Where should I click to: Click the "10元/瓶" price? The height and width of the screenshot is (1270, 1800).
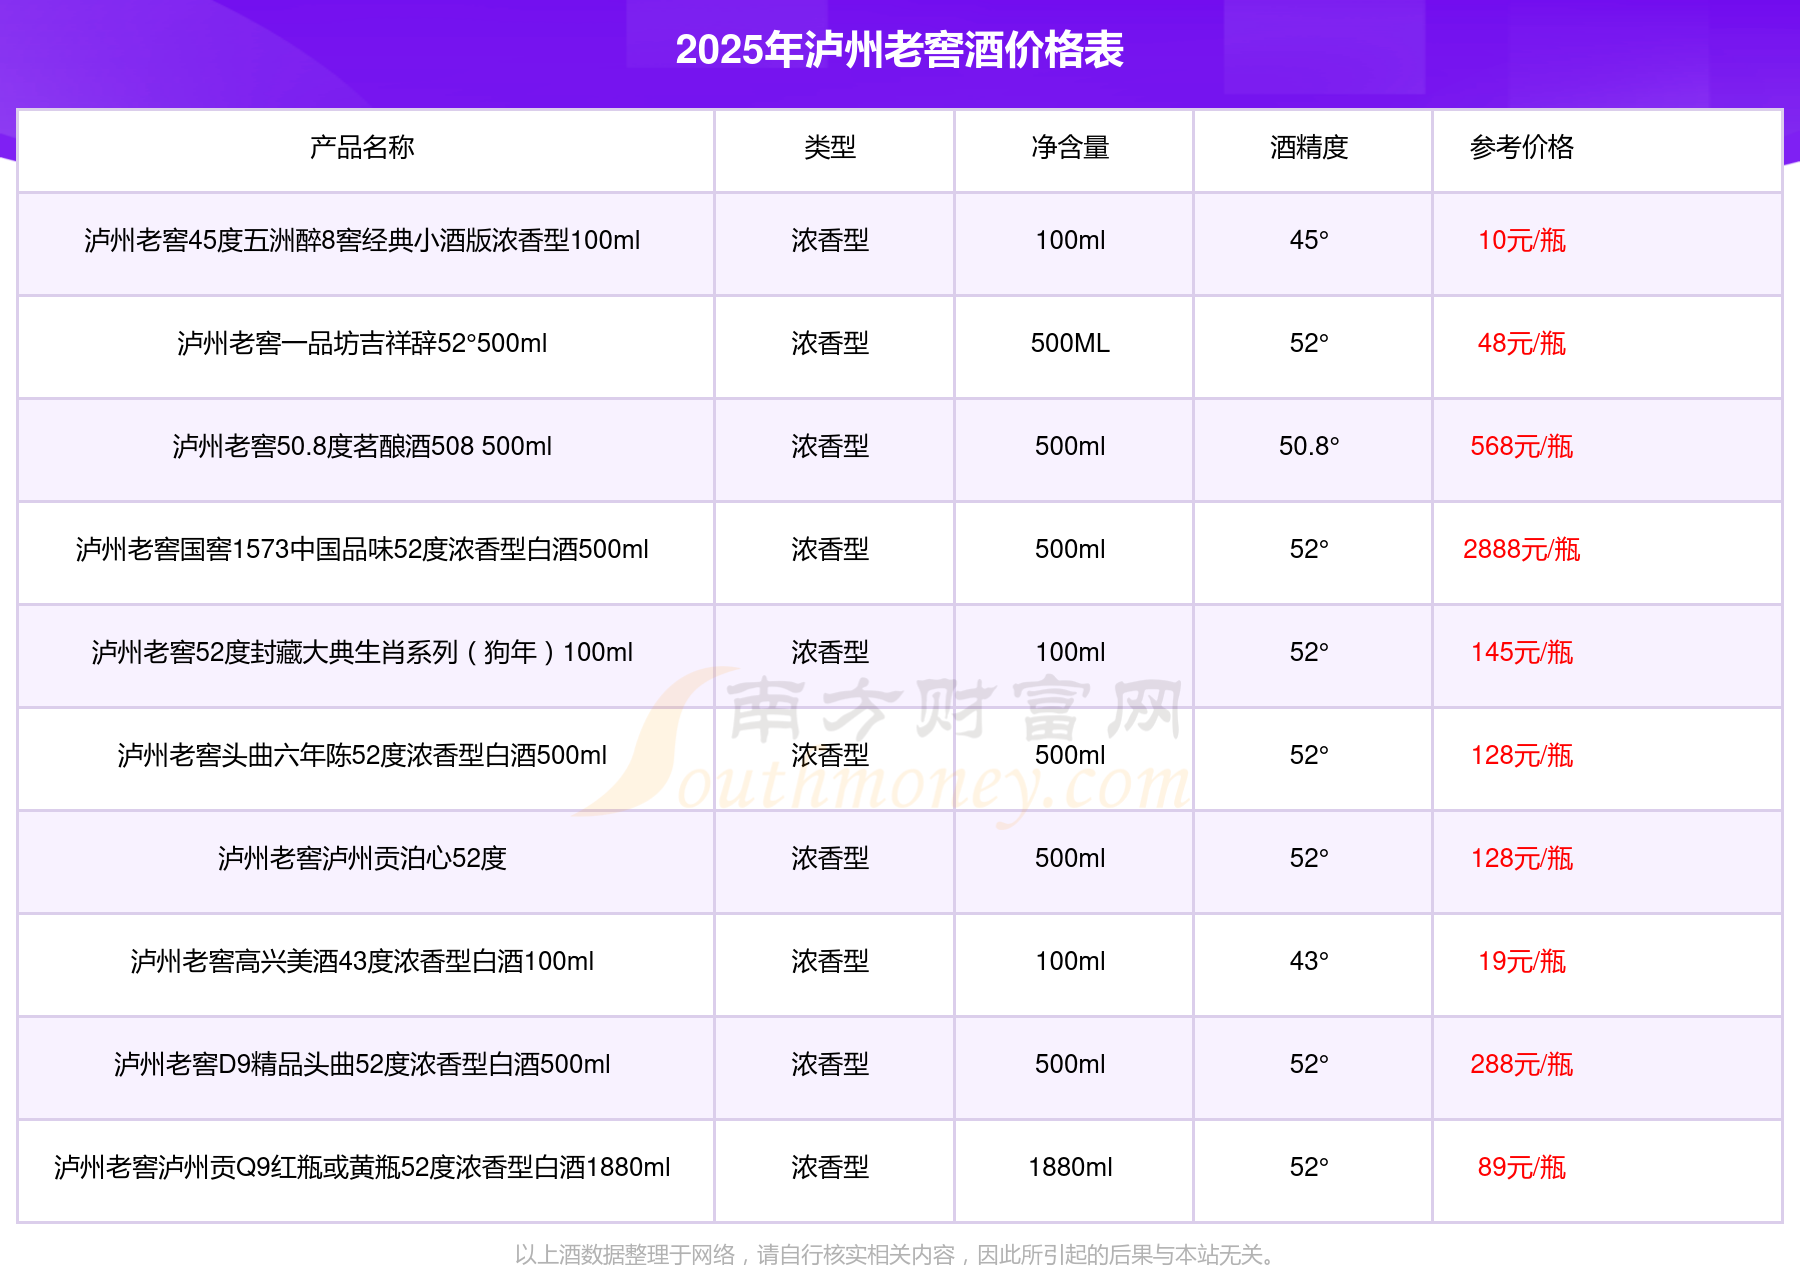(1521, 240)
